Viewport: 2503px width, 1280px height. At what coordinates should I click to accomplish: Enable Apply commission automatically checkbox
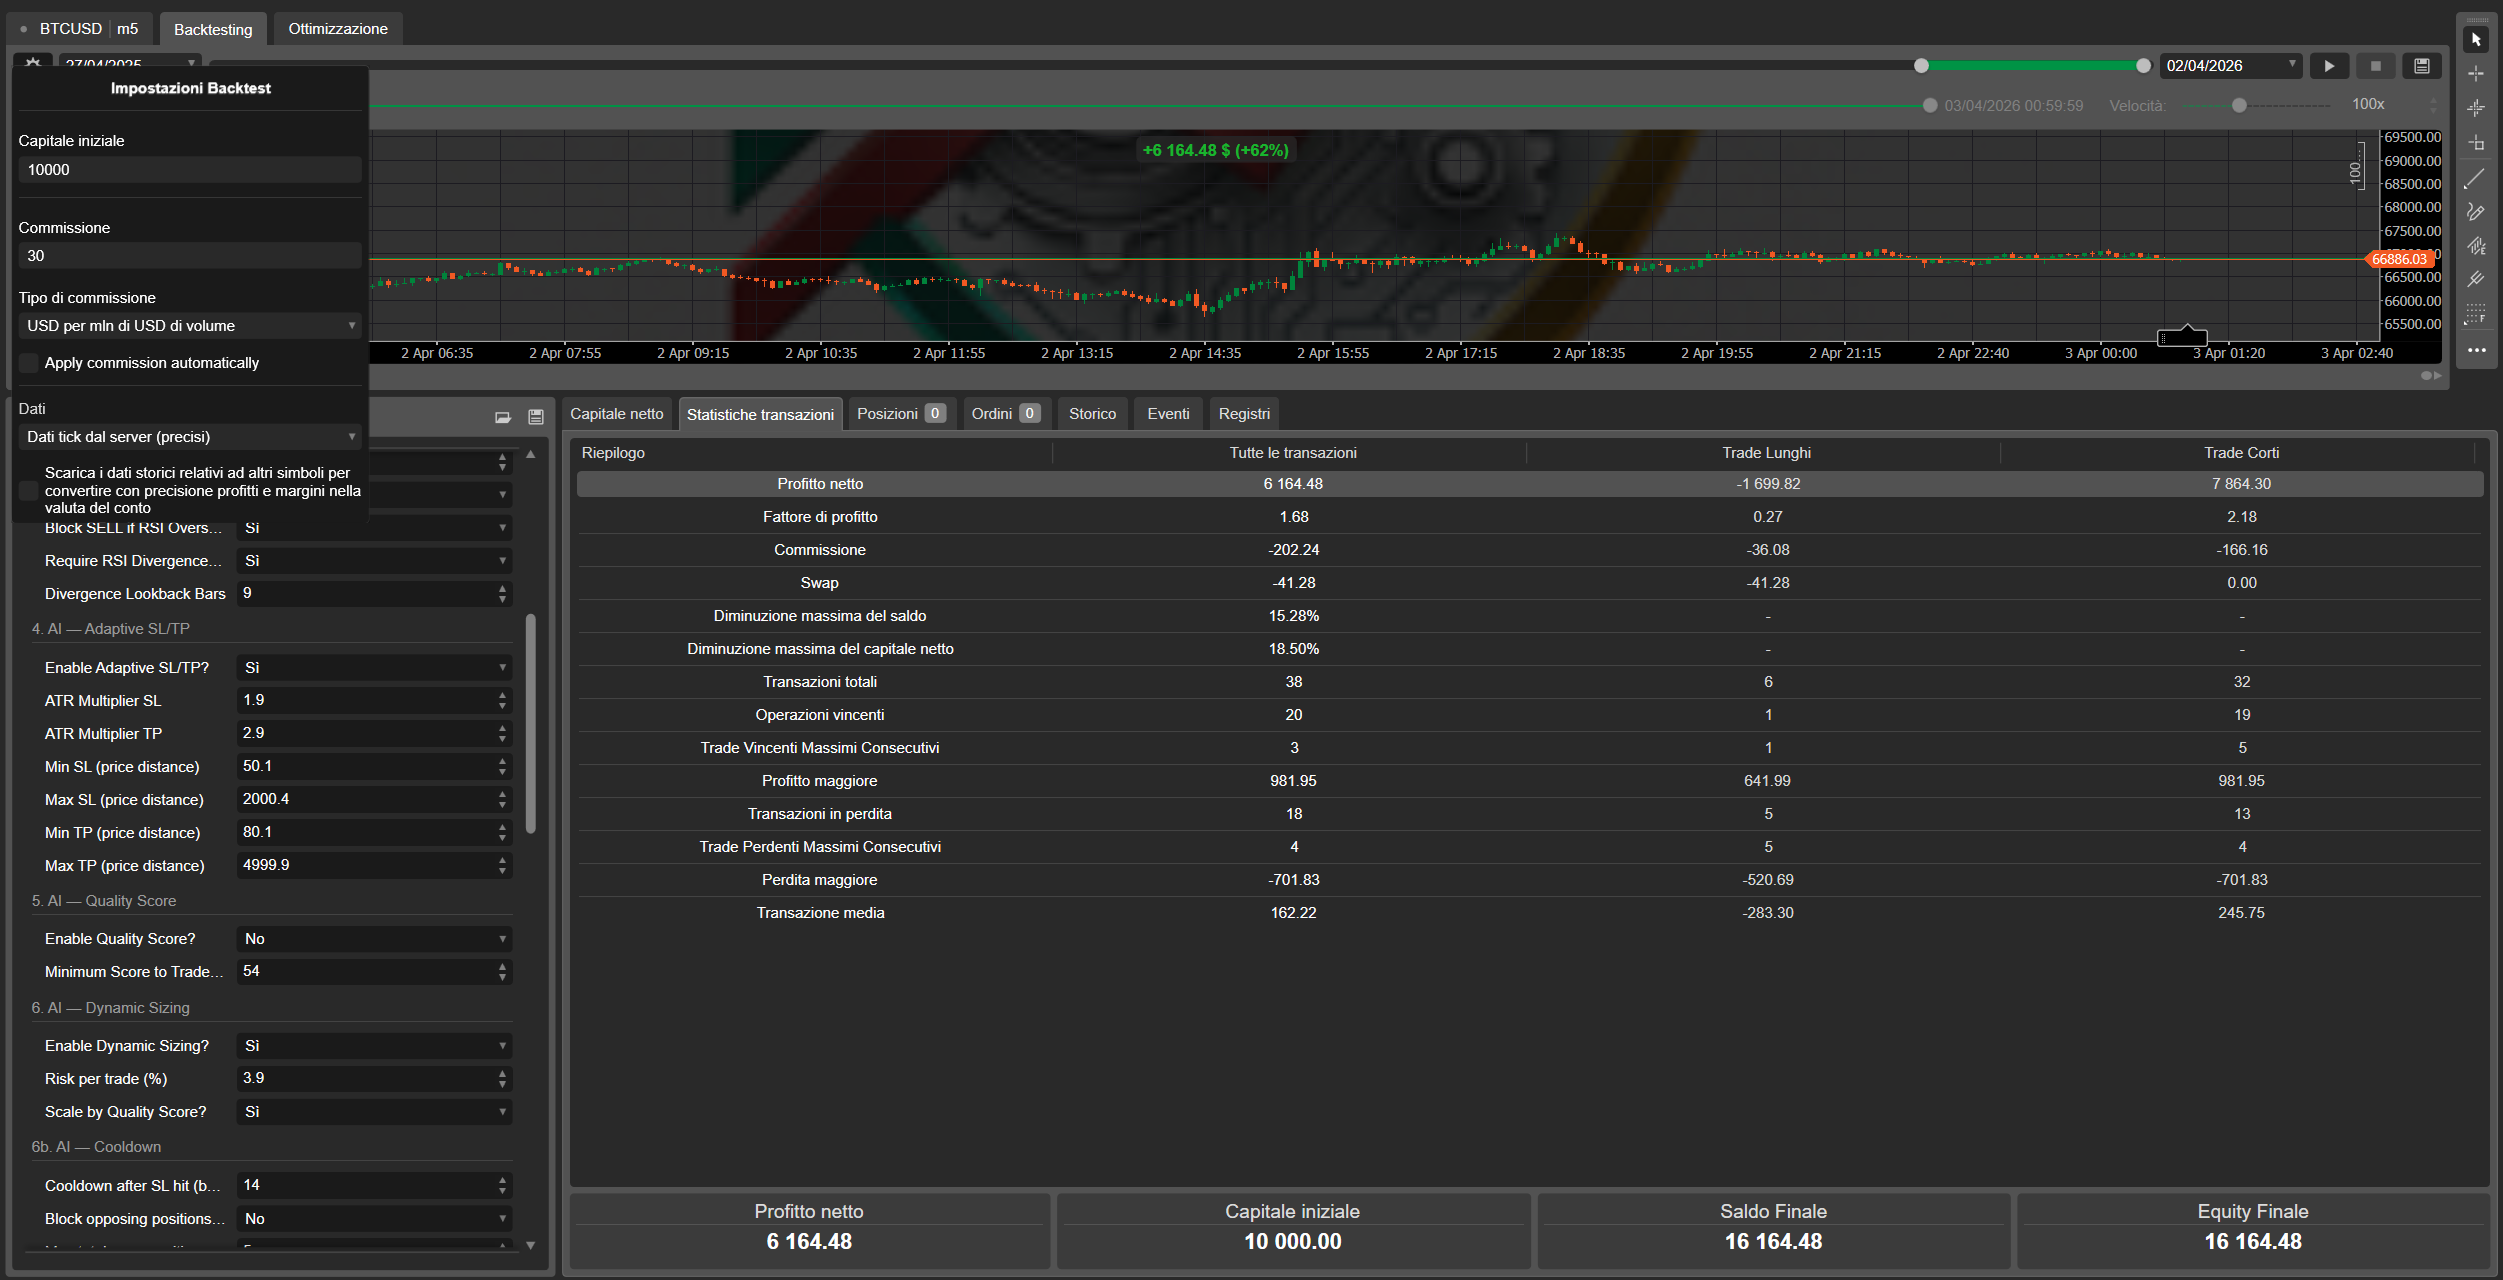[29, 363]
